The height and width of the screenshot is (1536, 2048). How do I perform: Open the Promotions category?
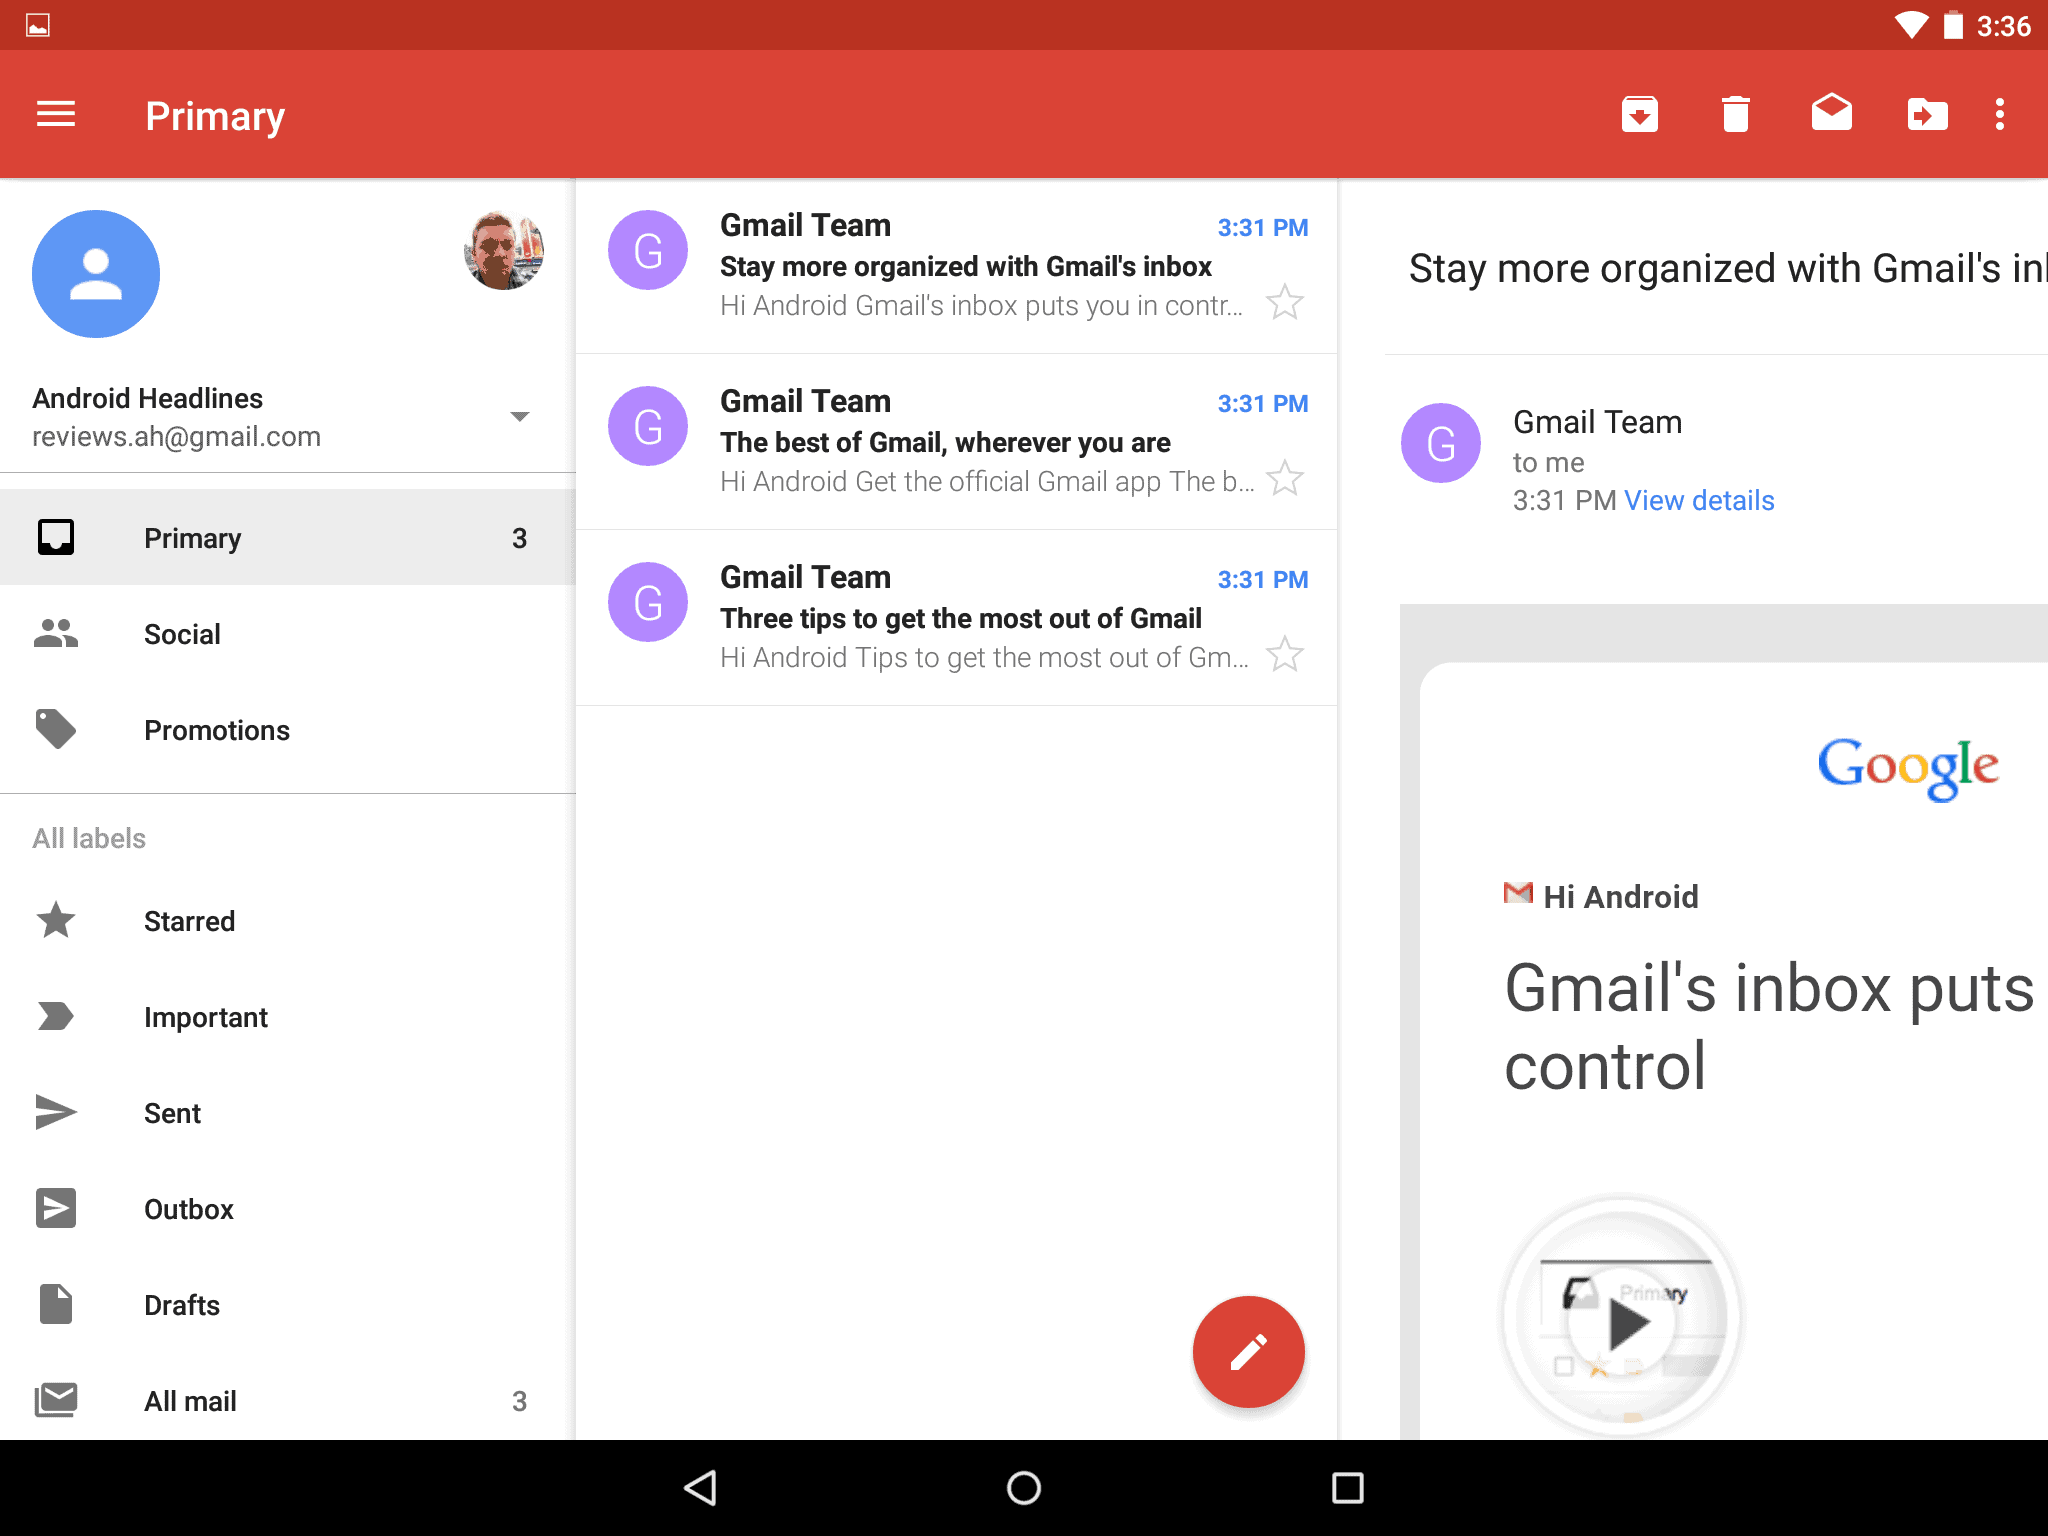click(288, 729)
